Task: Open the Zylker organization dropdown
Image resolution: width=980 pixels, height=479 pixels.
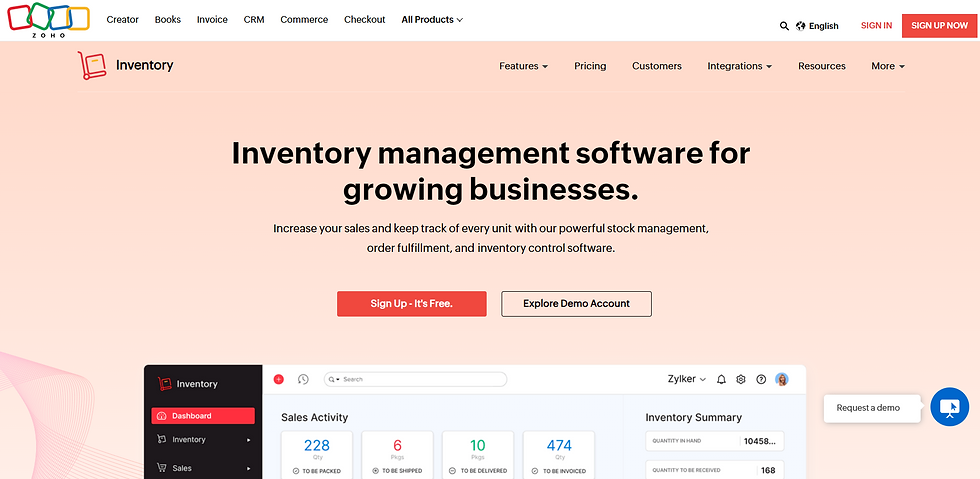Action: pos(687,379)
